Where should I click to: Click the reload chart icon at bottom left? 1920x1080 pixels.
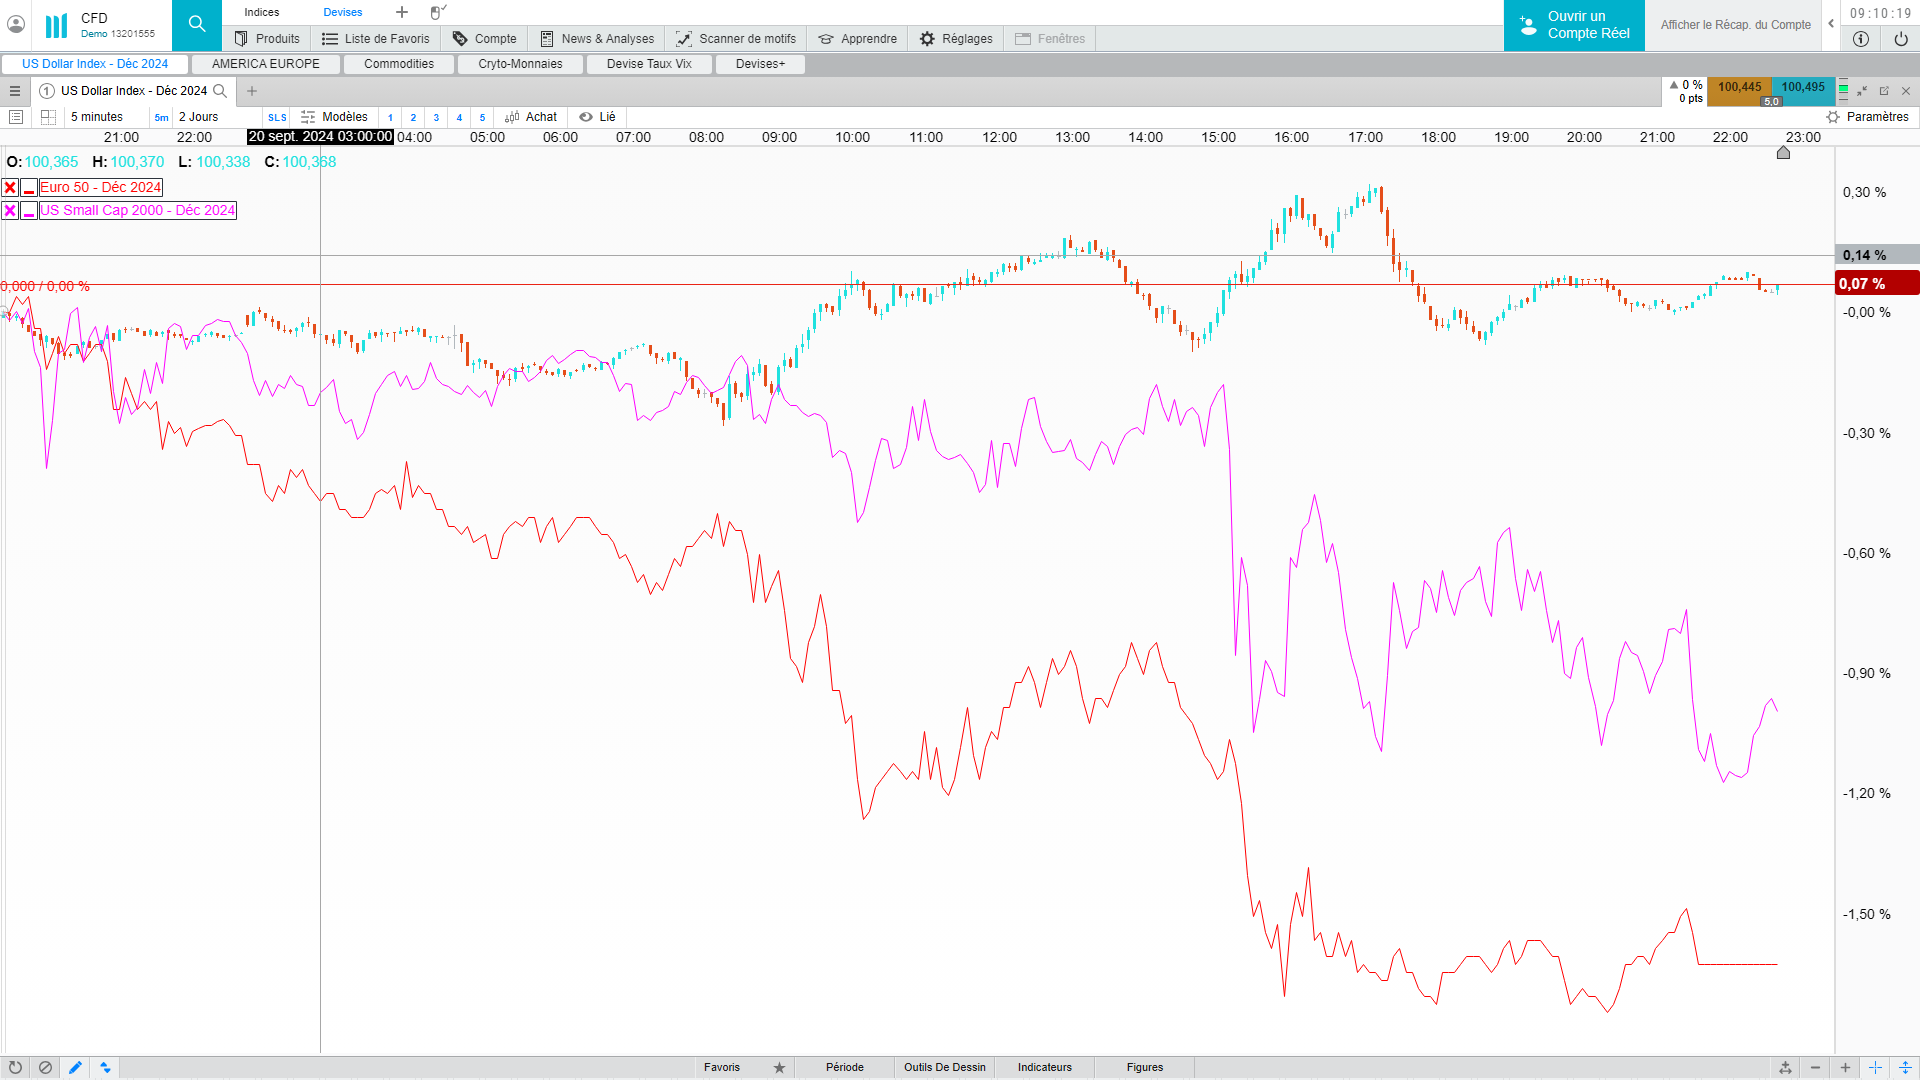[x=15, y=1067]
